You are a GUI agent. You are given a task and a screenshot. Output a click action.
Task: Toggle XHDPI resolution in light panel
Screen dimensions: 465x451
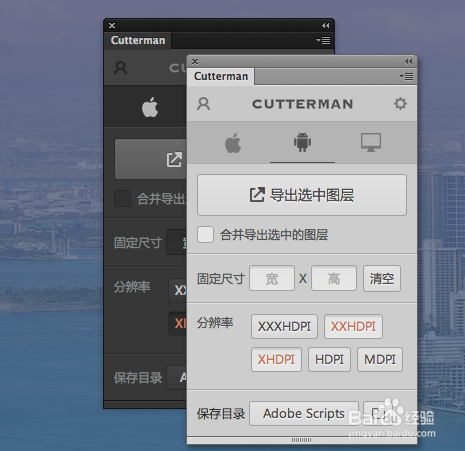coord(276,359)
